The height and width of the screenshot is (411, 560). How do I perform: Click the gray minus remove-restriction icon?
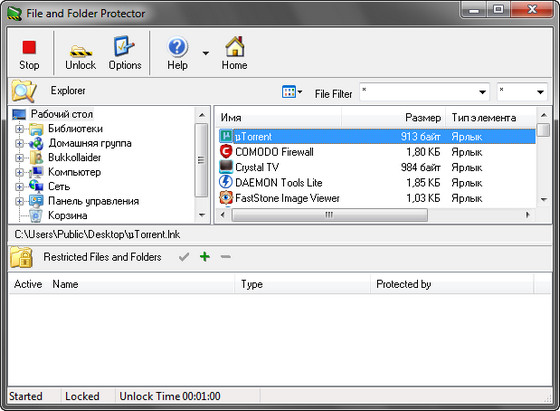point(225,256)
